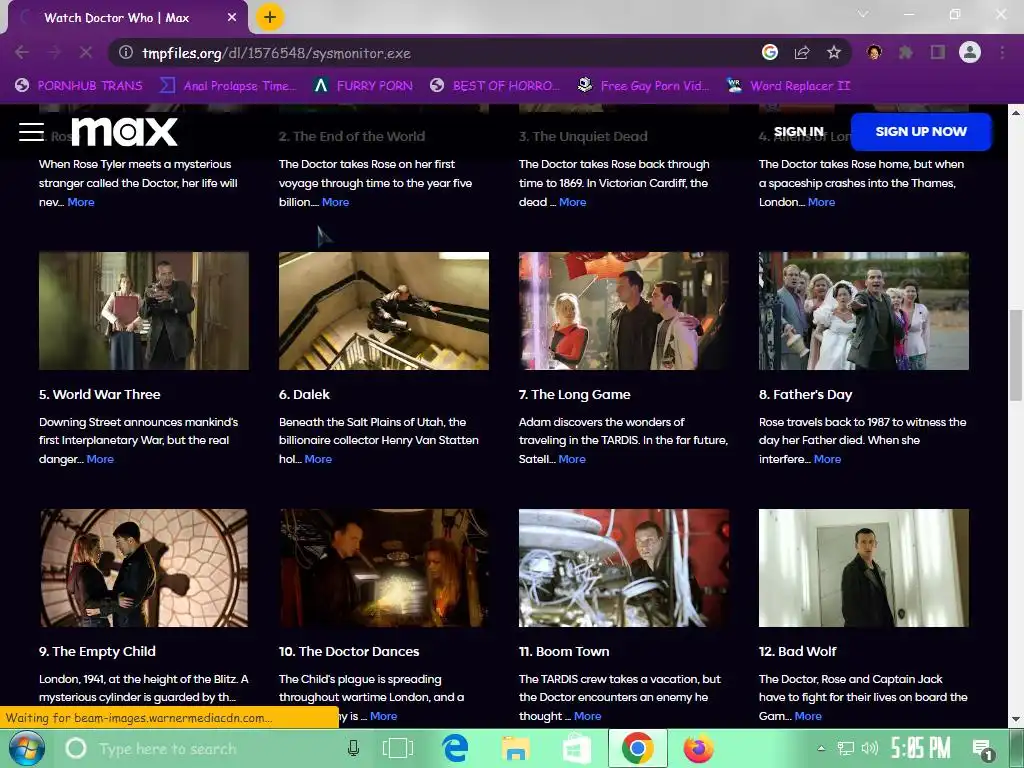
Task: Open the Chrome profile icon
Action: click(970, 52)
